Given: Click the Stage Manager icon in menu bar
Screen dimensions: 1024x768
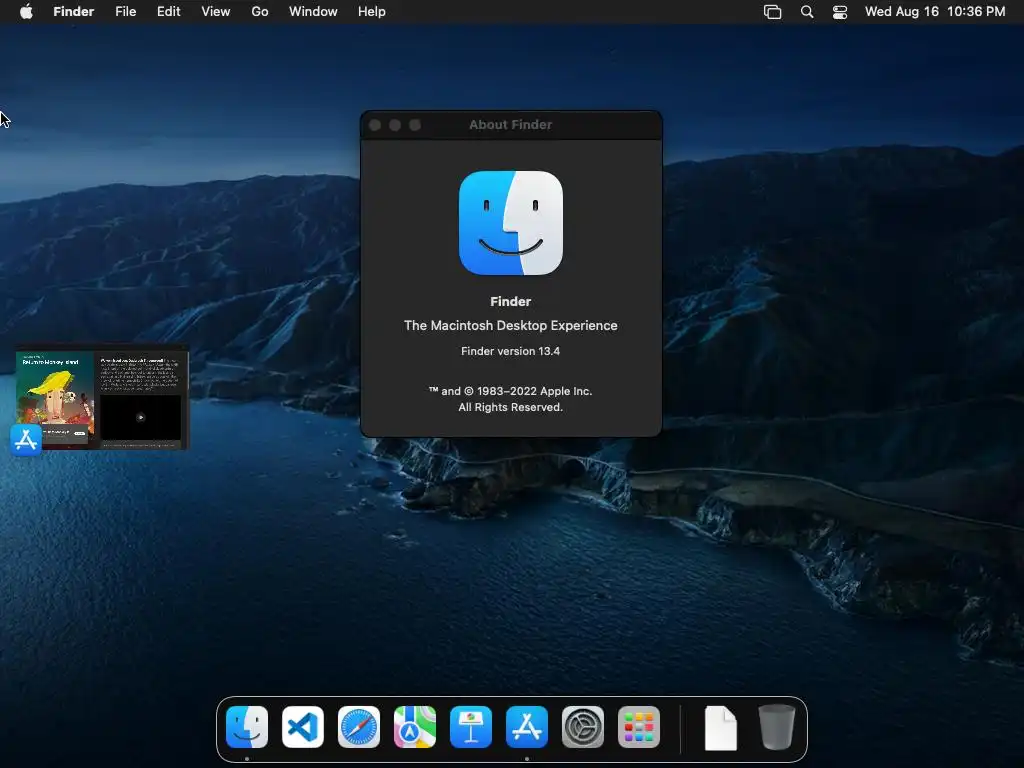Looking at the screenshot, I should pyautogui.click(x=773, y=12).
